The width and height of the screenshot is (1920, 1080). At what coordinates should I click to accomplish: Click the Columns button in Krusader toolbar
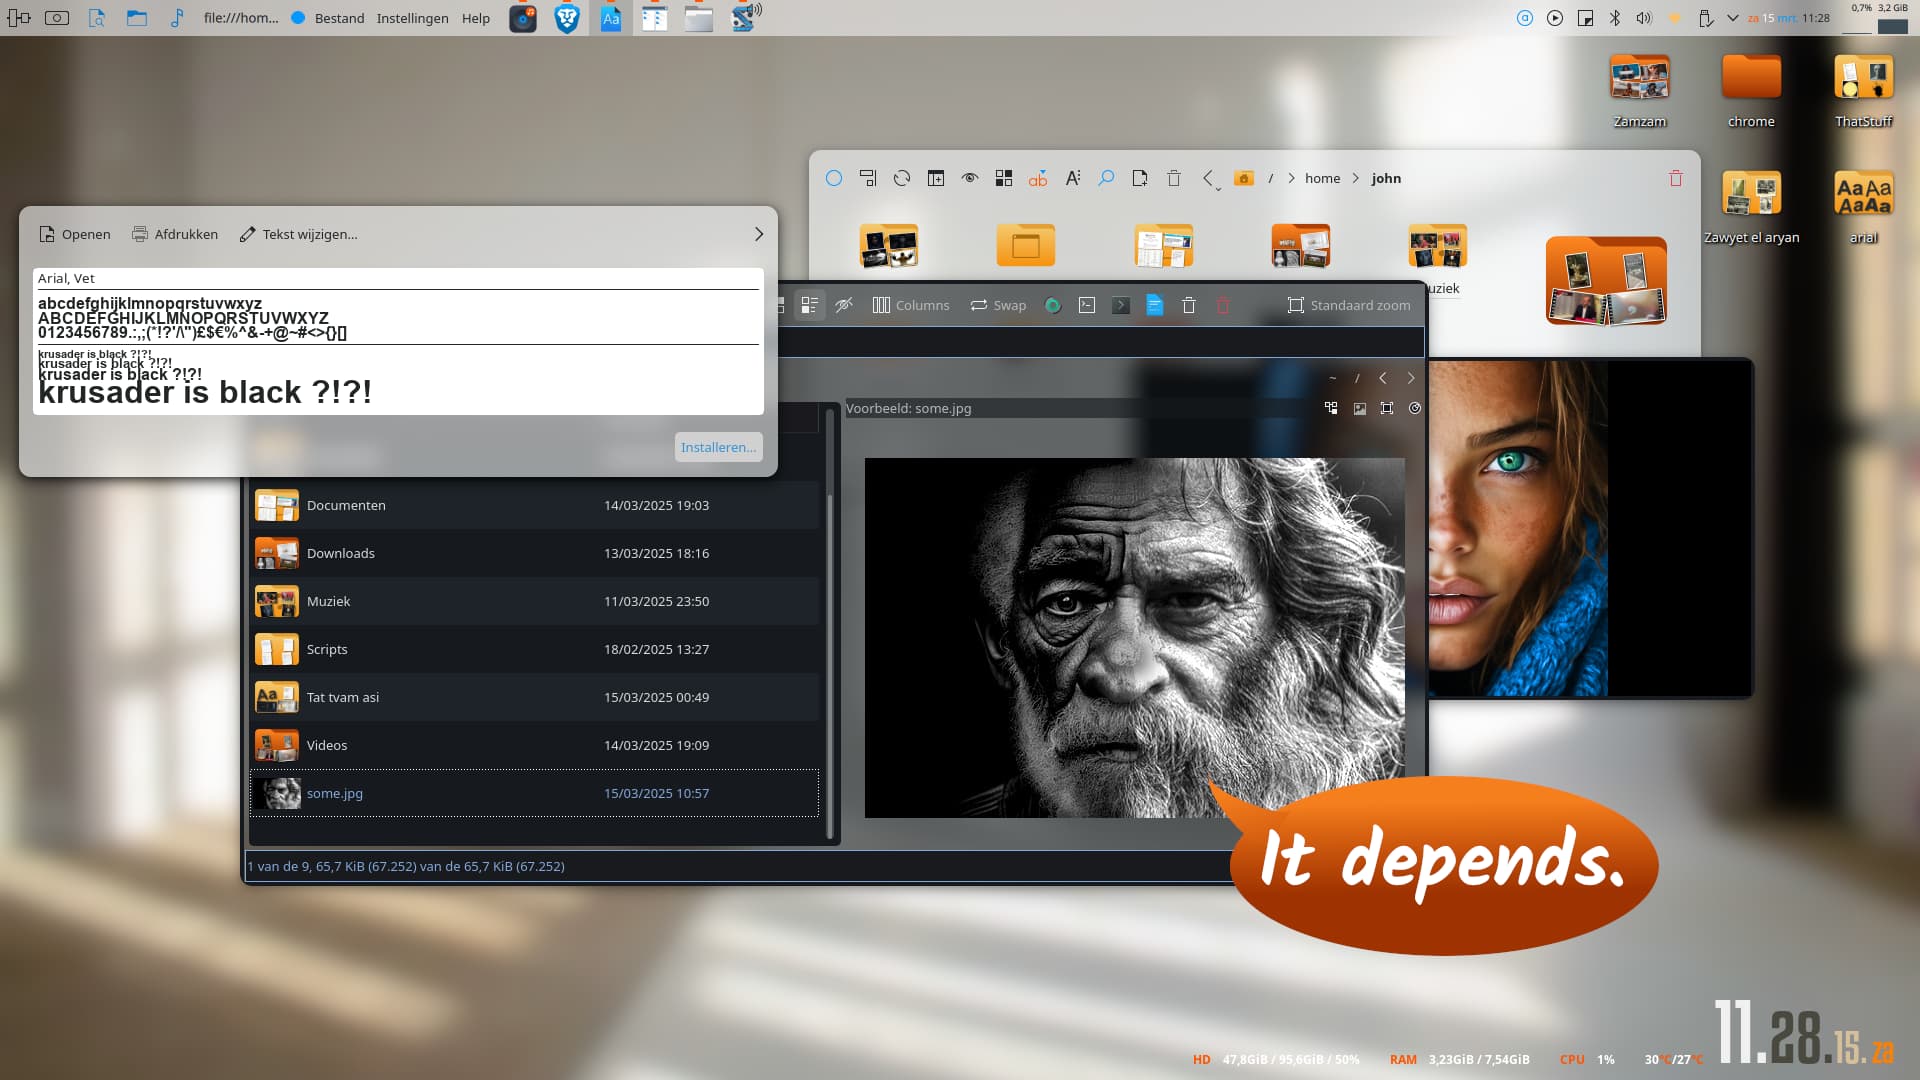[911, 305]
